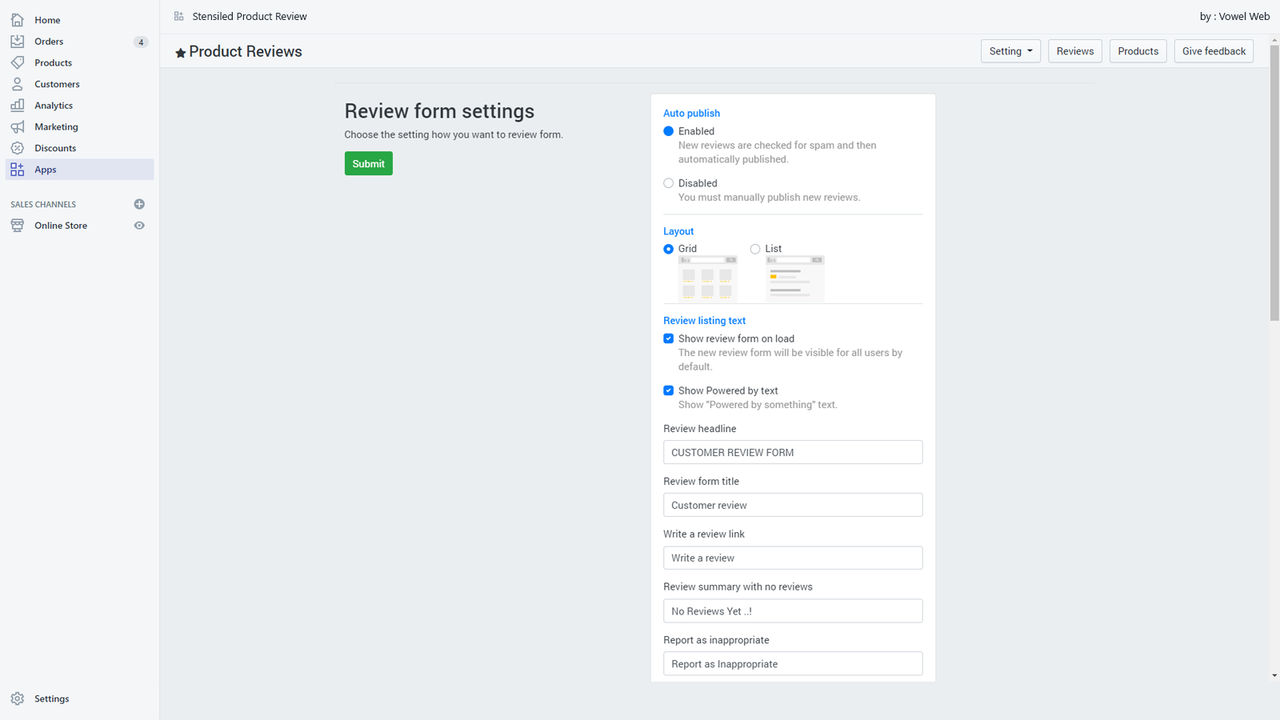Open the Products tab at the top

coord(1137,50)
